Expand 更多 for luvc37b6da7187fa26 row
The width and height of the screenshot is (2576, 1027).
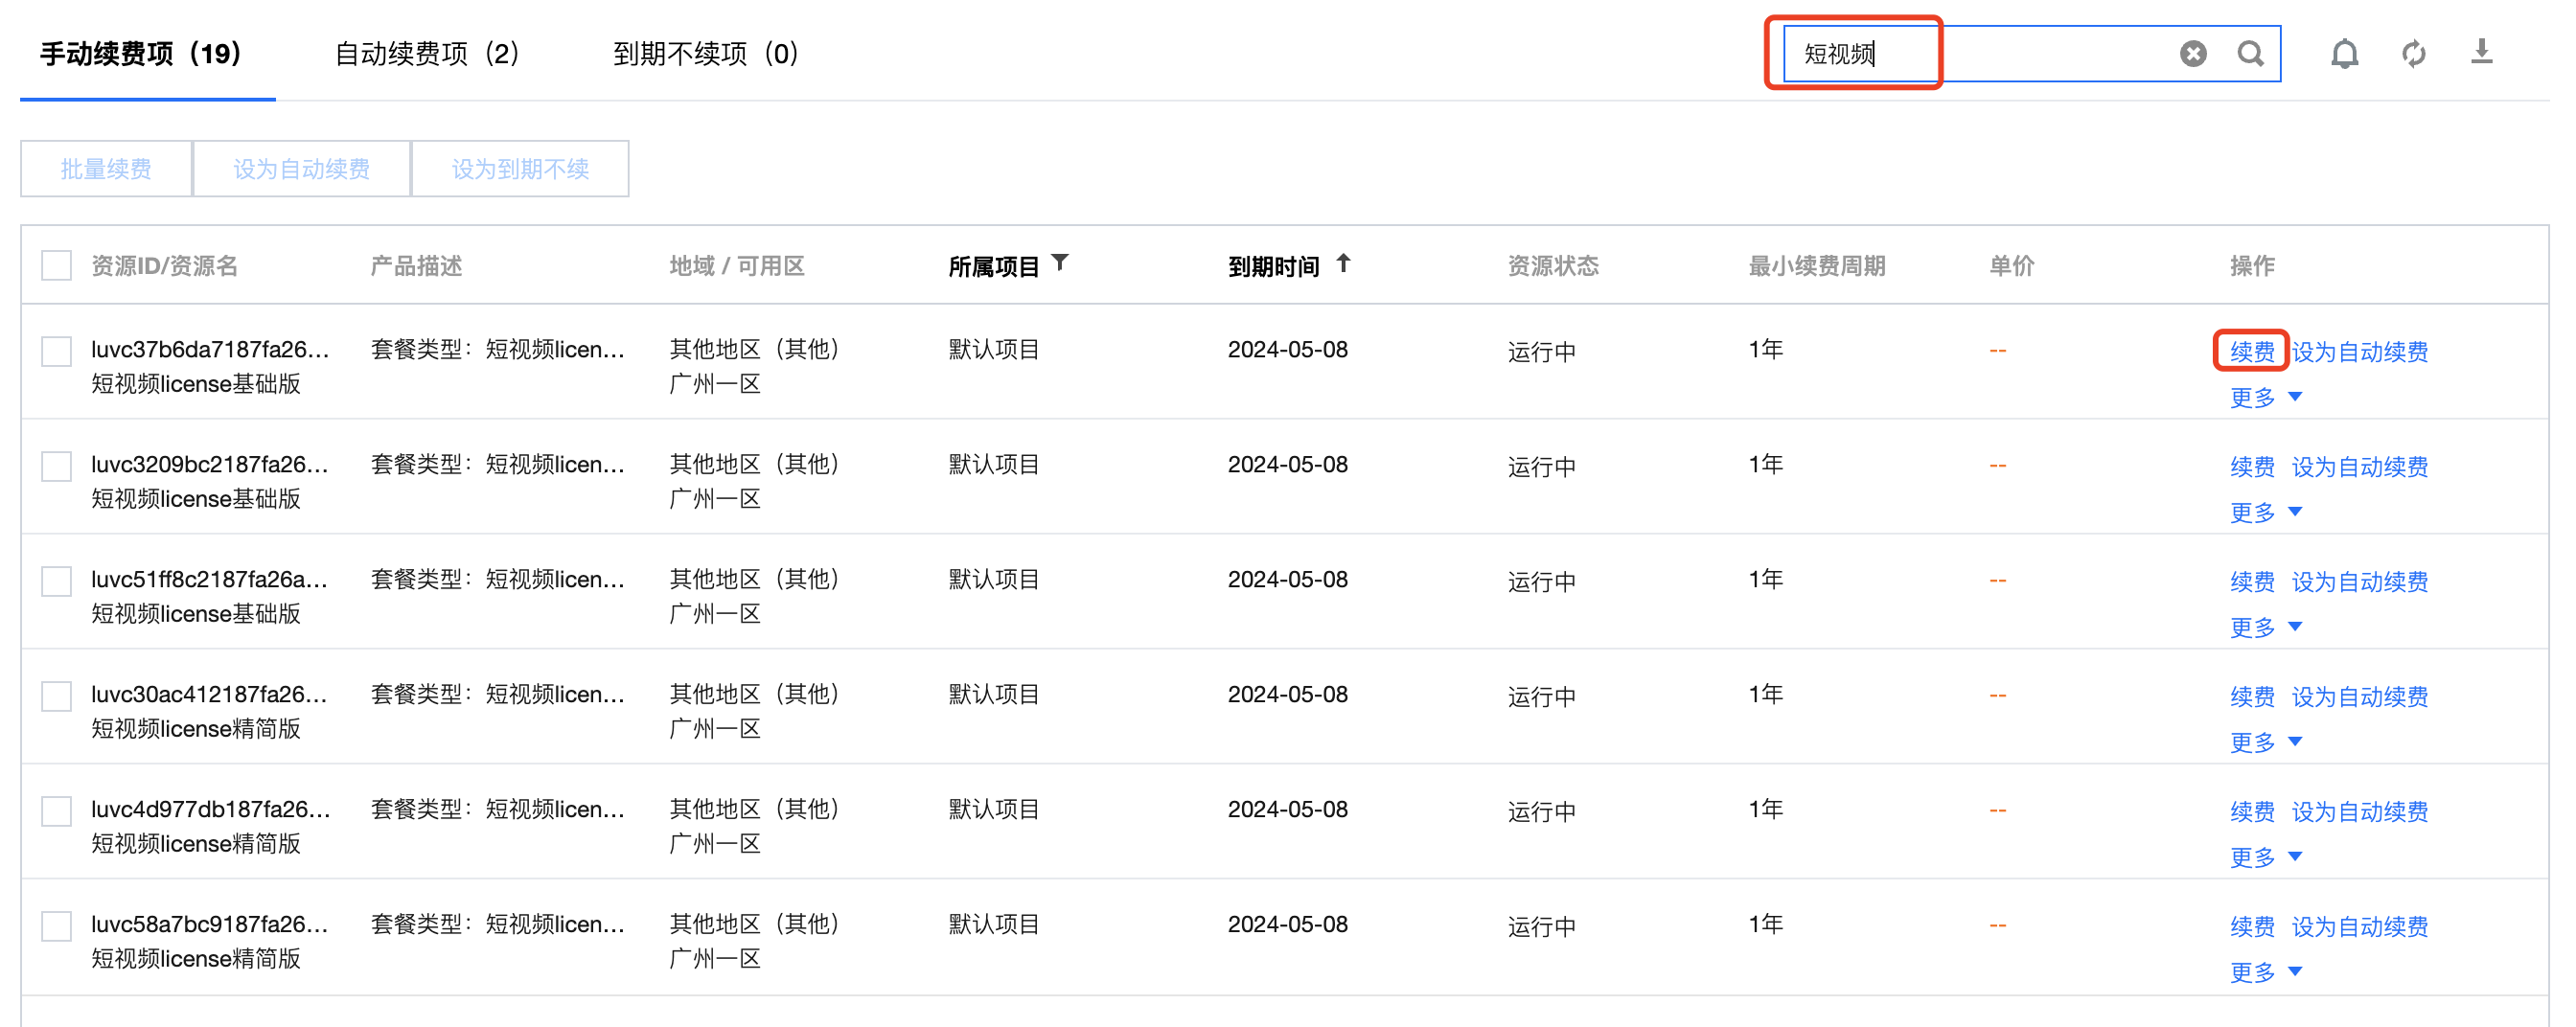click(2266, 398)
